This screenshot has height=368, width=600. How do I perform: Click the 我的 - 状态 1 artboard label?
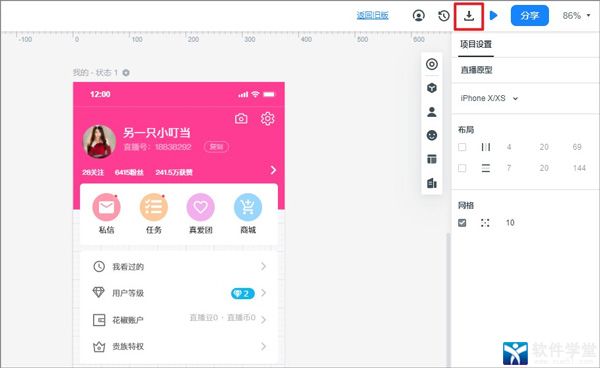[x=96, y=73]
